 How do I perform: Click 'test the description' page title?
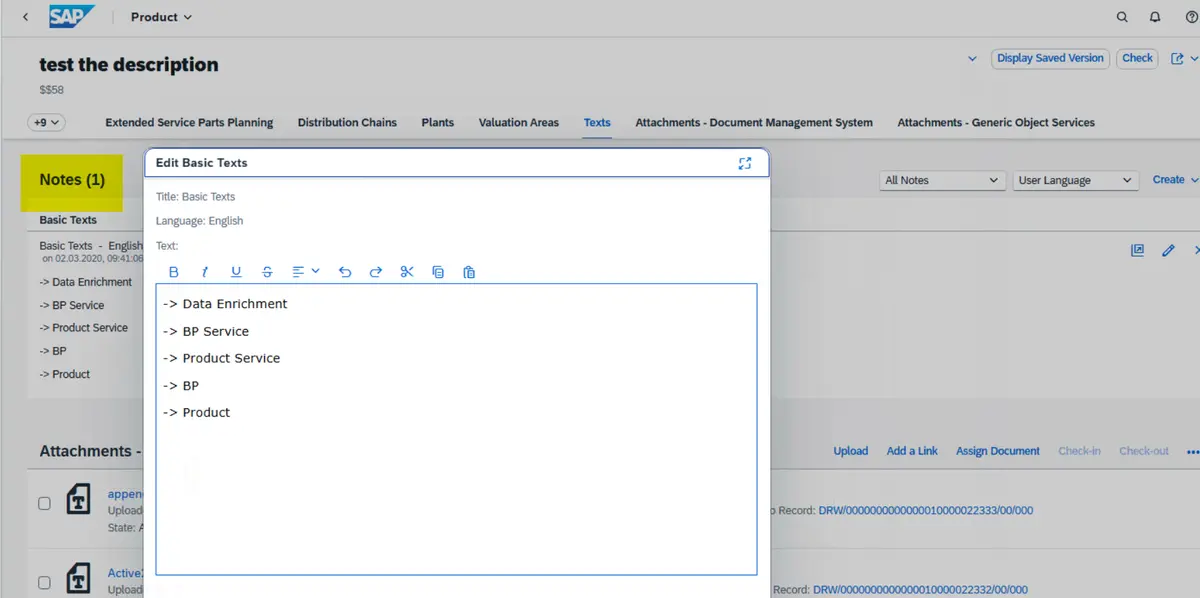tap(129, 65)
